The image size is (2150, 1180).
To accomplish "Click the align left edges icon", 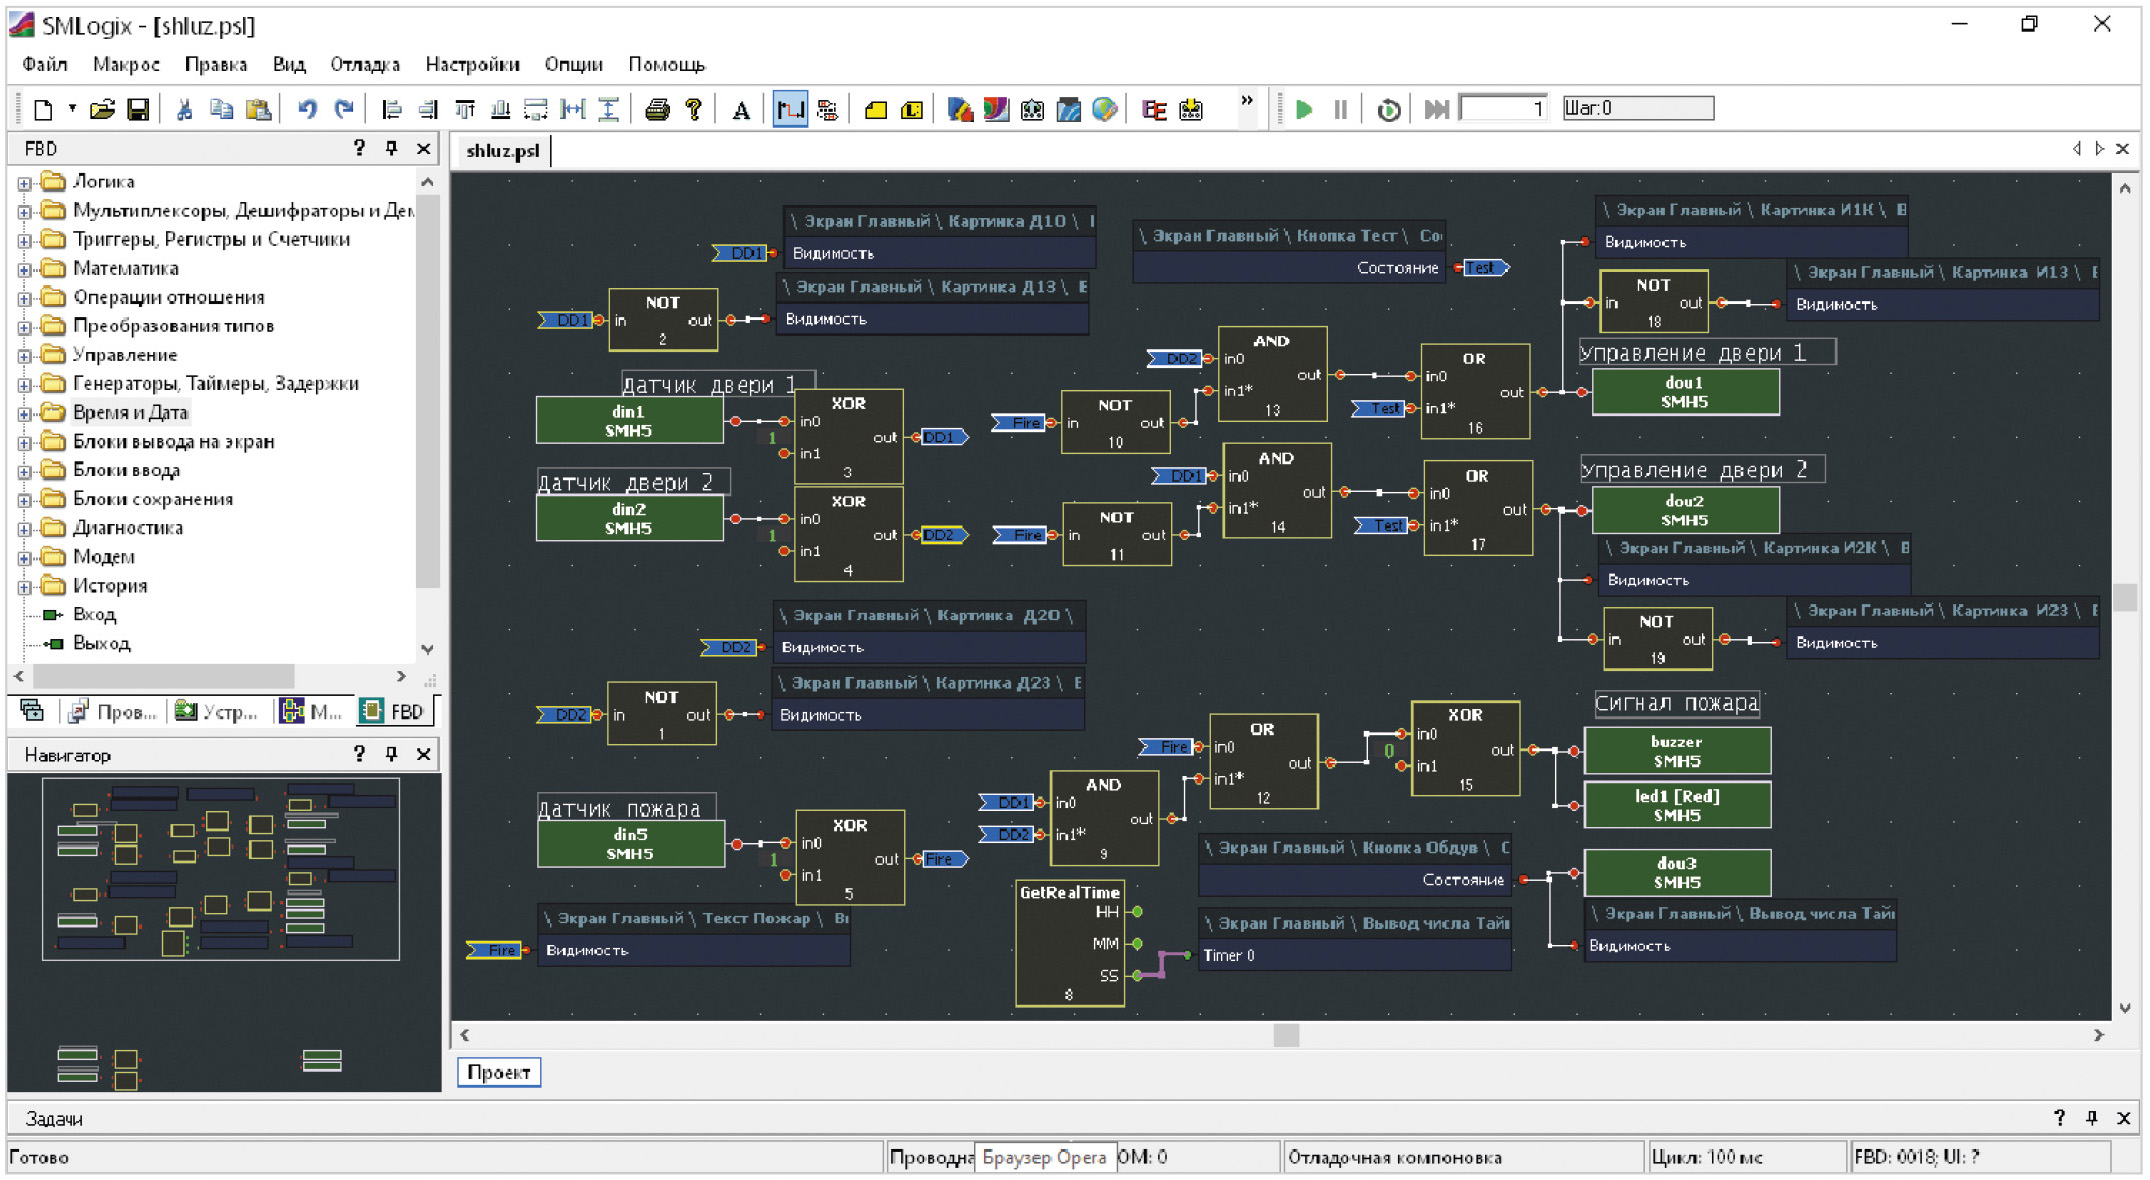I will click(392, 109).
